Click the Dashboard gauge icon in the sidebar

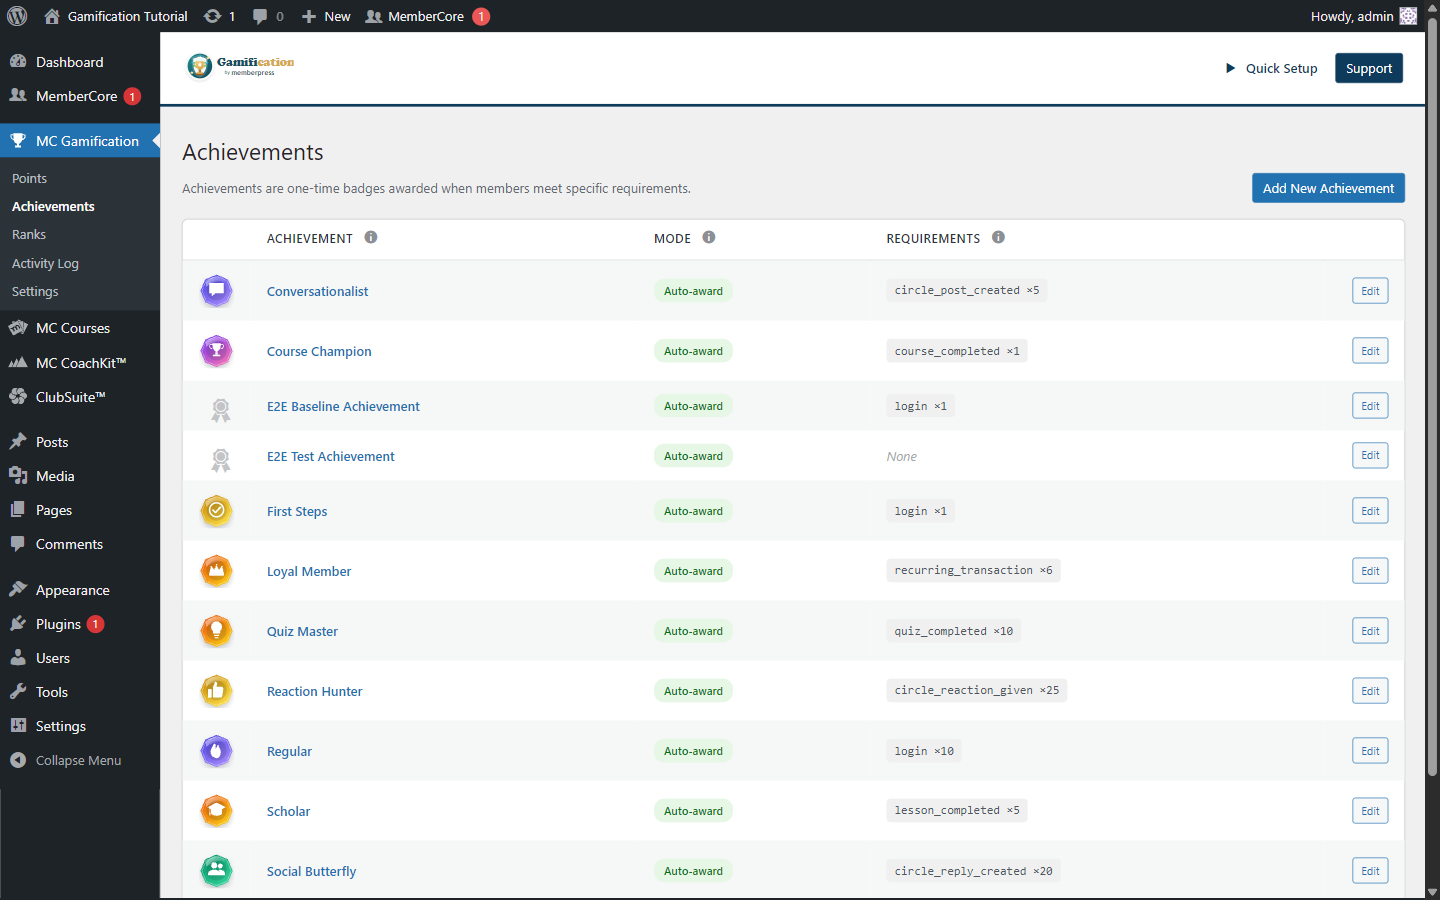tap(18, 61)
